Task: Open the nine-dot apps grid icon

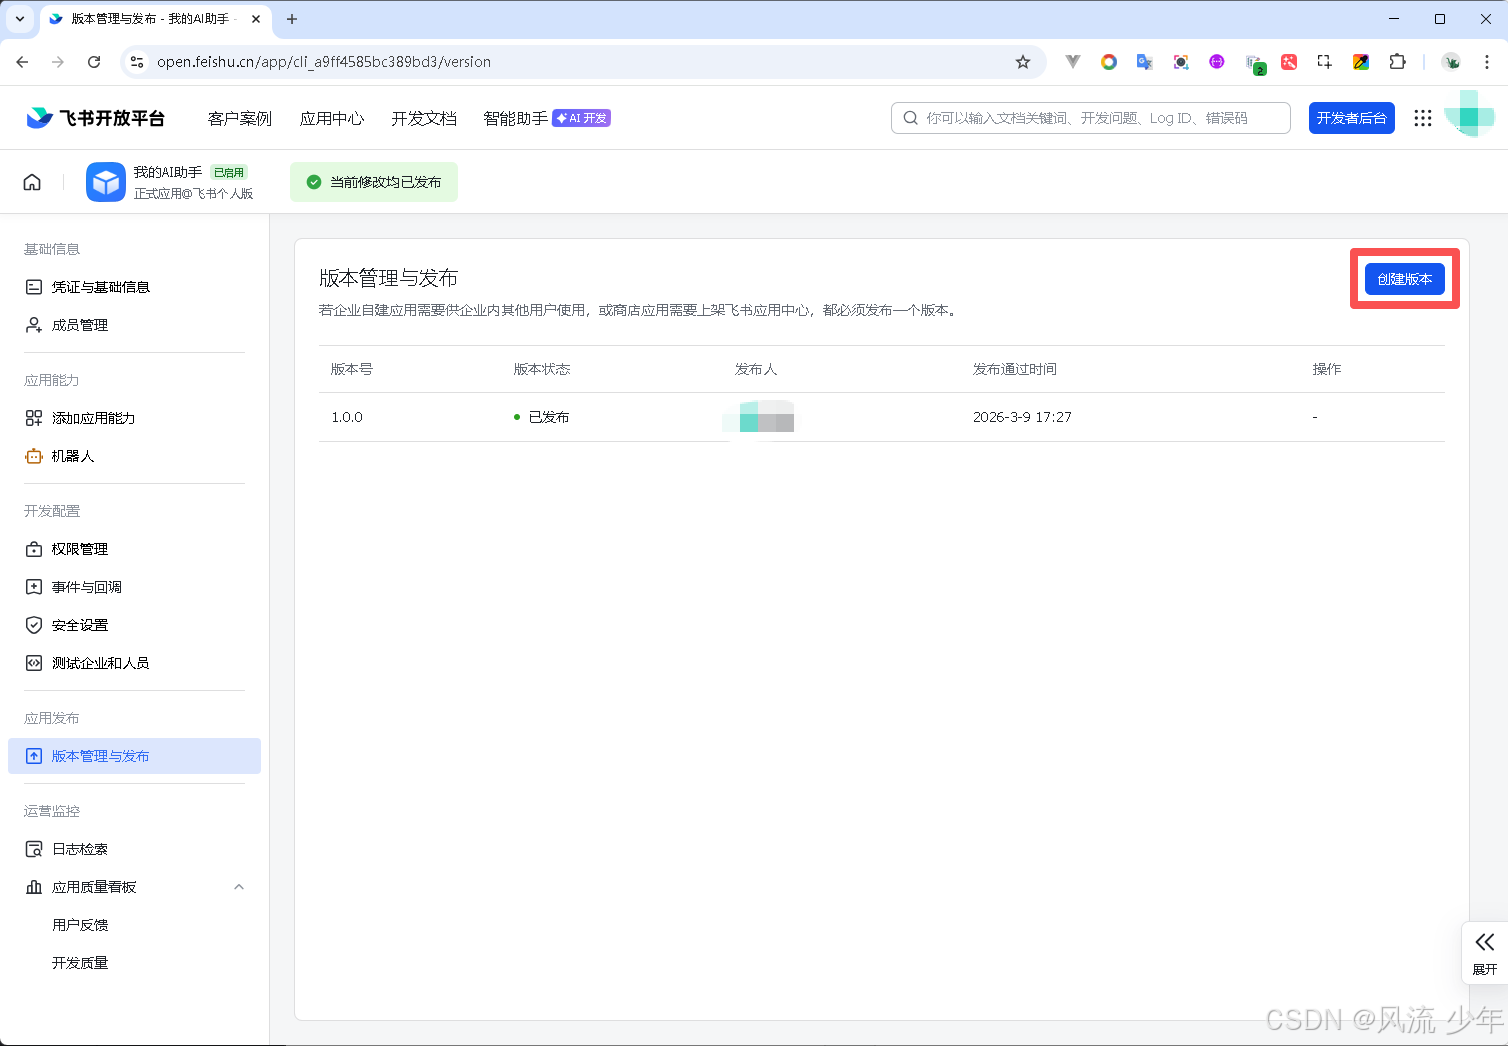Action: (x=1422, y=118)
